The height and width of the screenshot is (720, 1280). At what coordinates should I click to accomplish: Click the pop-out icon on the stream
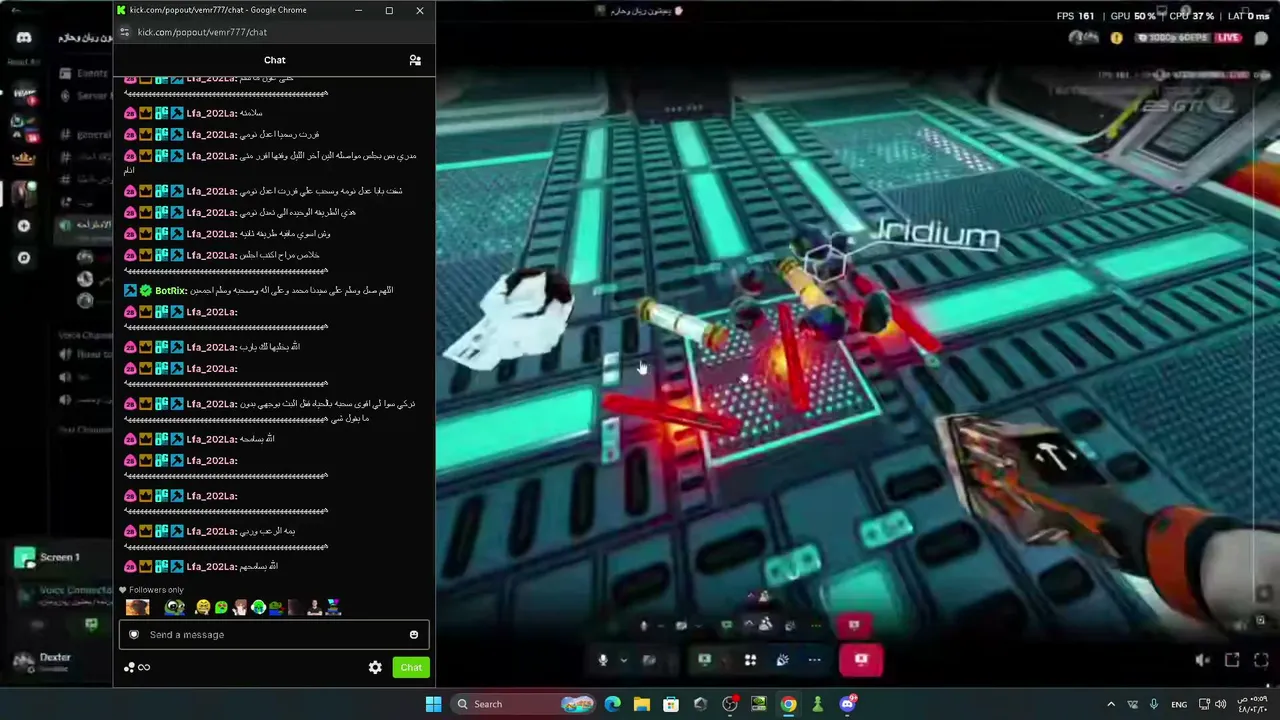1232,660
